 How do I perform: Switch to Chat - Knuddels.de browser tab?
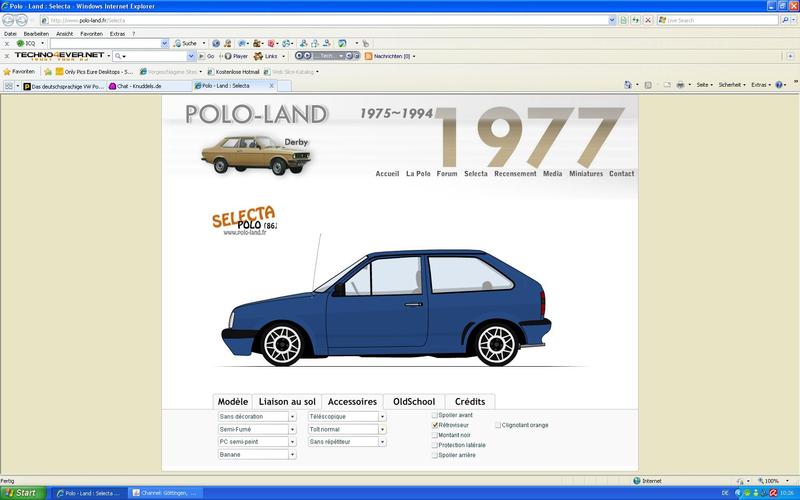point(149,86)
